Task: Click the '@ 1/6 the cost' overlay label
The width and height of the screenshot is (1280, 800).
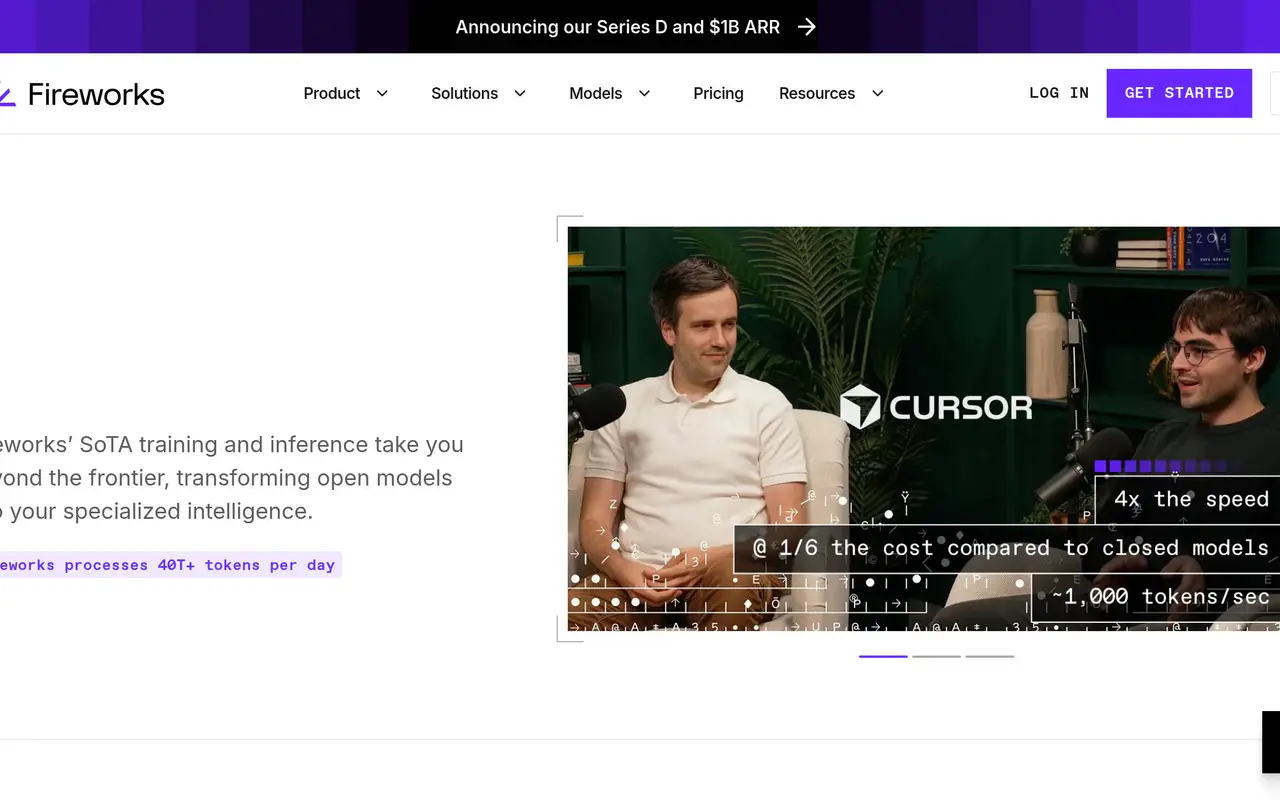Action: 1008,548
